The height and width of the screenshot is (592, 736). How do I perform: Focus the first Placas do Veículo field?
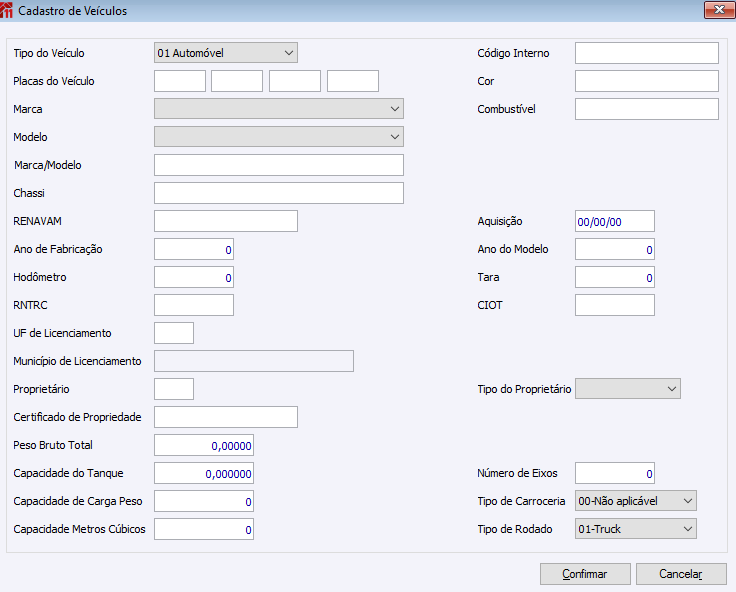click(180, 81)
